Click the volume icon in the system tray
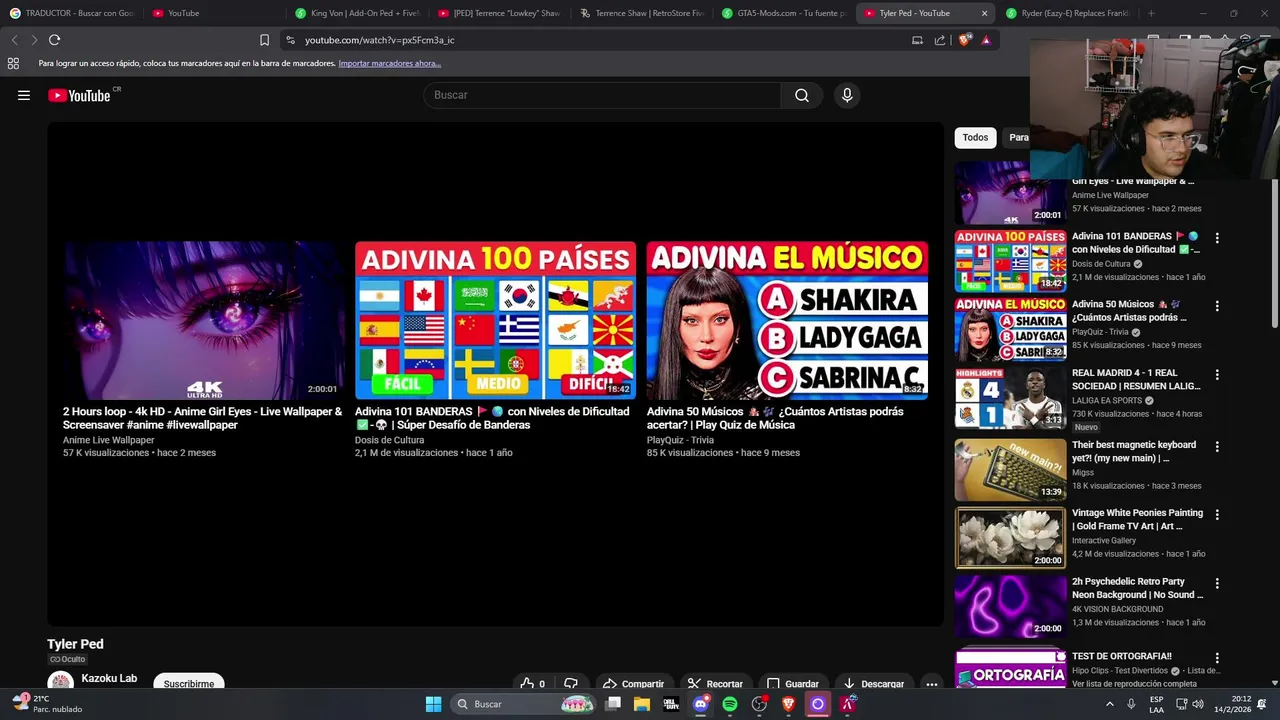The width and height of the screenshot is (1280, 720). 1198,704
